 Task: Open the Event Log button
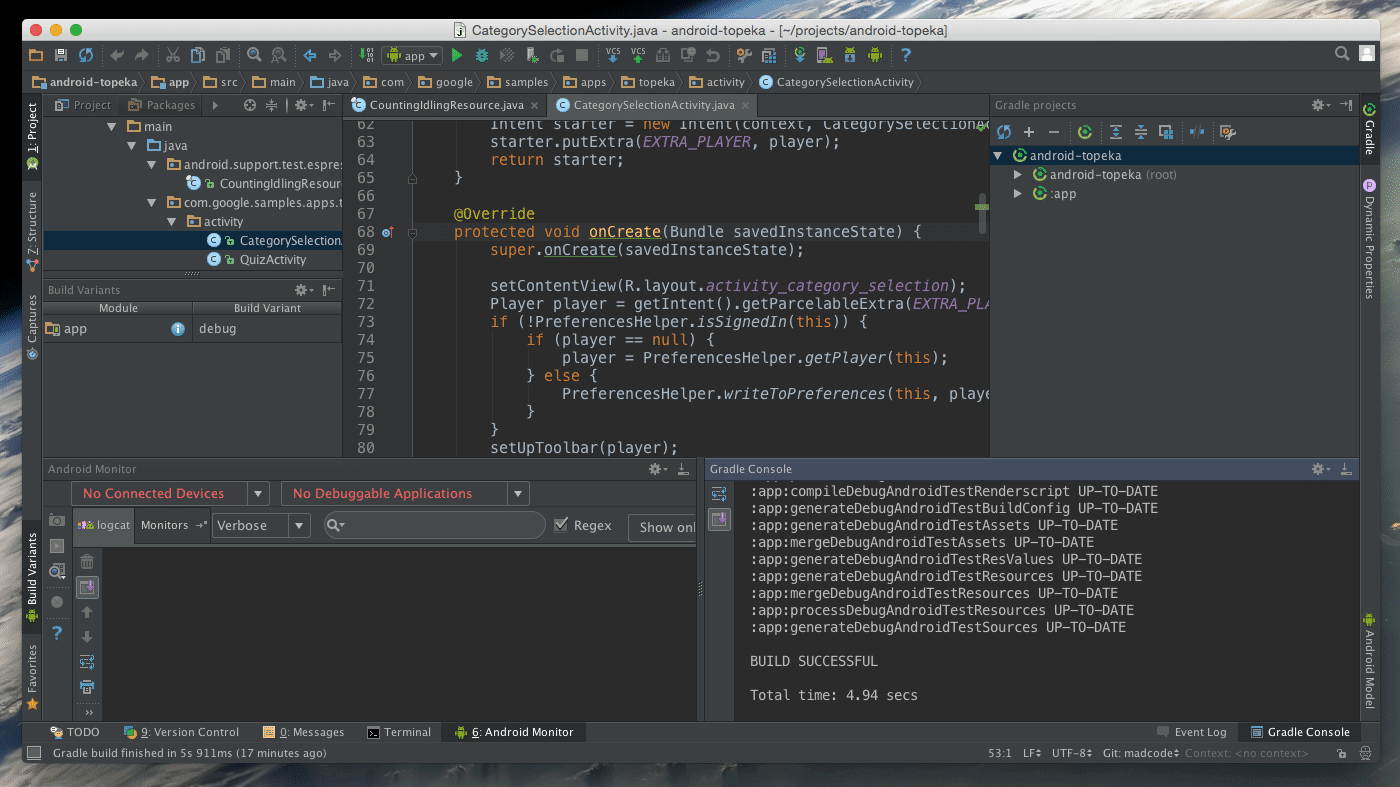[x=1191, y=732]
